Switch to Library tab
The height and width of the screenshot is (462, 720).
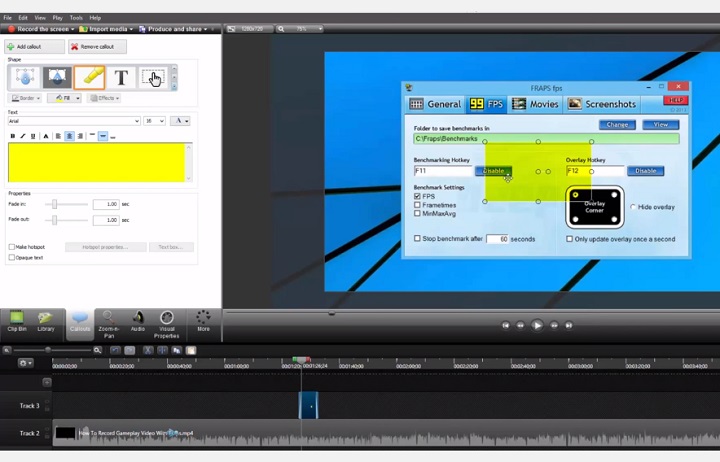coord(45,321)
